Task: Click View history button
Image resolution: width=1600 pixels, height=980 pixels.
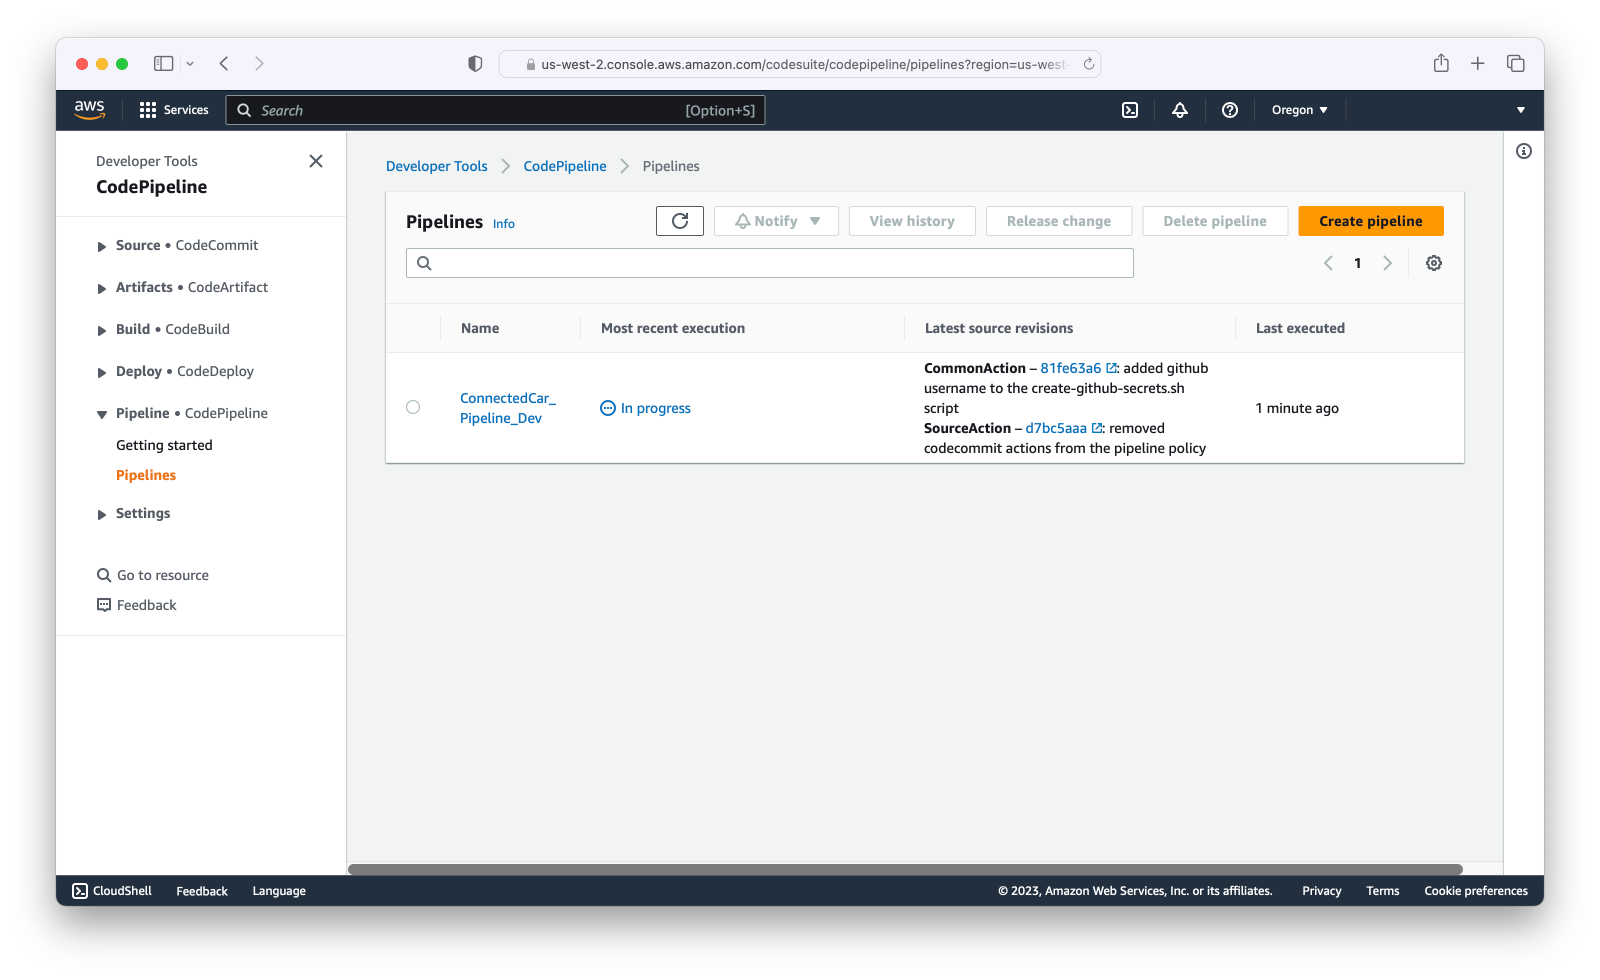Action: tap(912, 221)
